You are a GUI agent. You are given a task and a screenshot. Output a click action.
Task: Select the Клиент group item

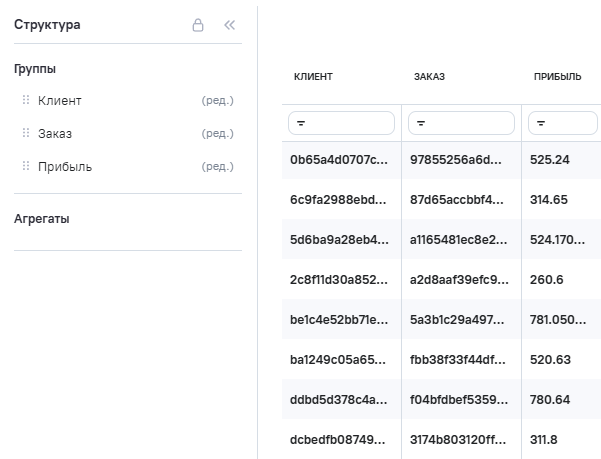coord(60,101)
